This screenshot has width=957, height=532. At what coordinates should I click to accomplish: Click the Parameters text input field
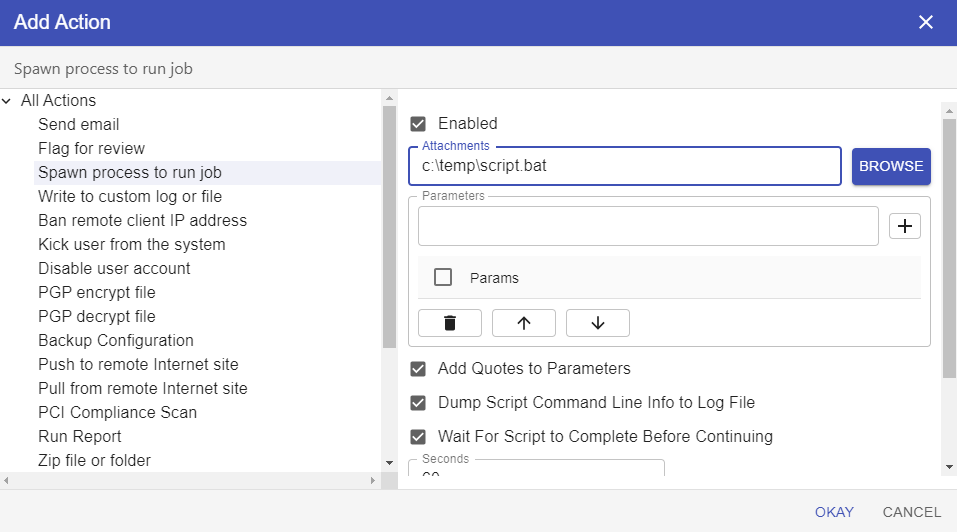[x=648, y=226]
